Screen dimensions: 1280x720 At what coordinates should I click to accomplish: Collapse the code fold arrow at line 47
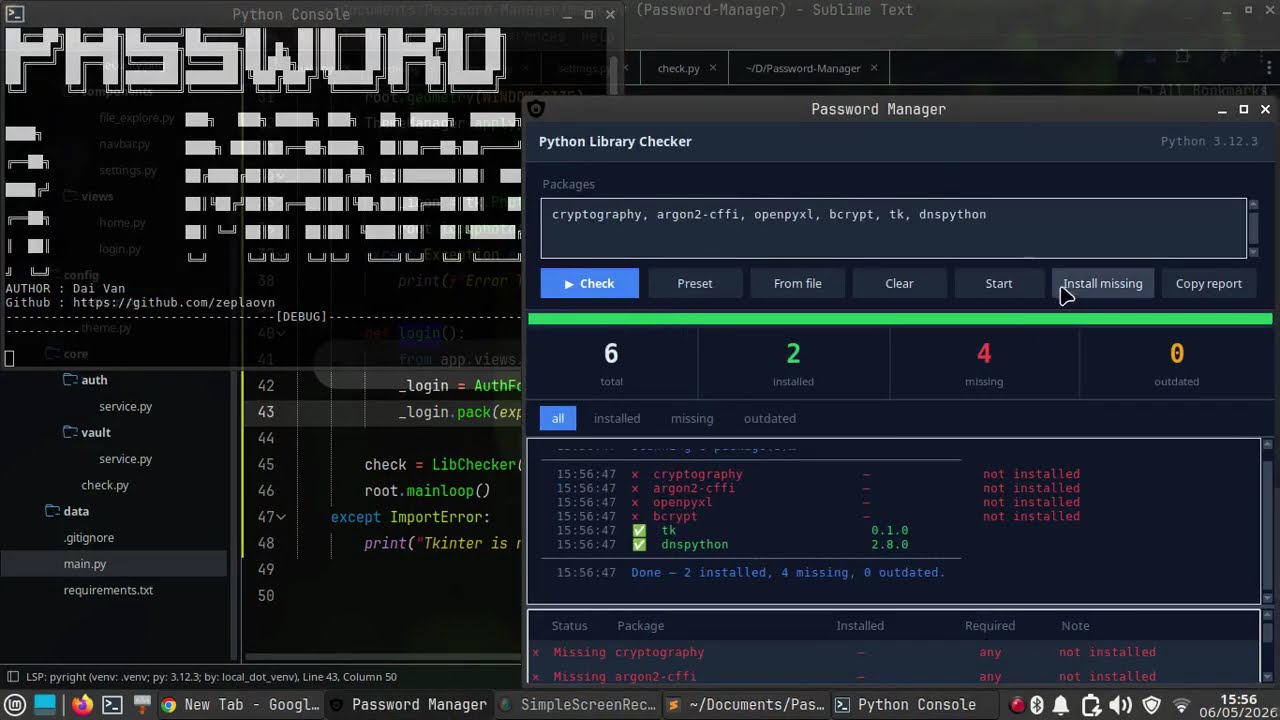click(x=281, y=517)
